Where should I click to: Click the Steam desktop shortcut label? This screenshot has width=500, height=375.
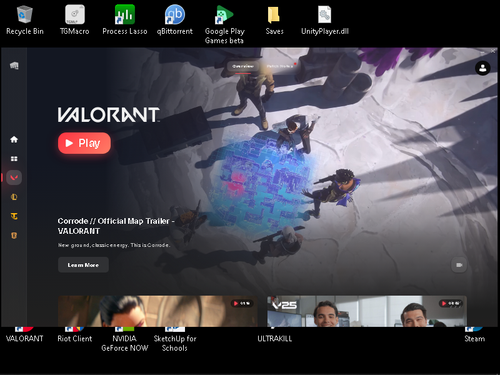point(475,339)
